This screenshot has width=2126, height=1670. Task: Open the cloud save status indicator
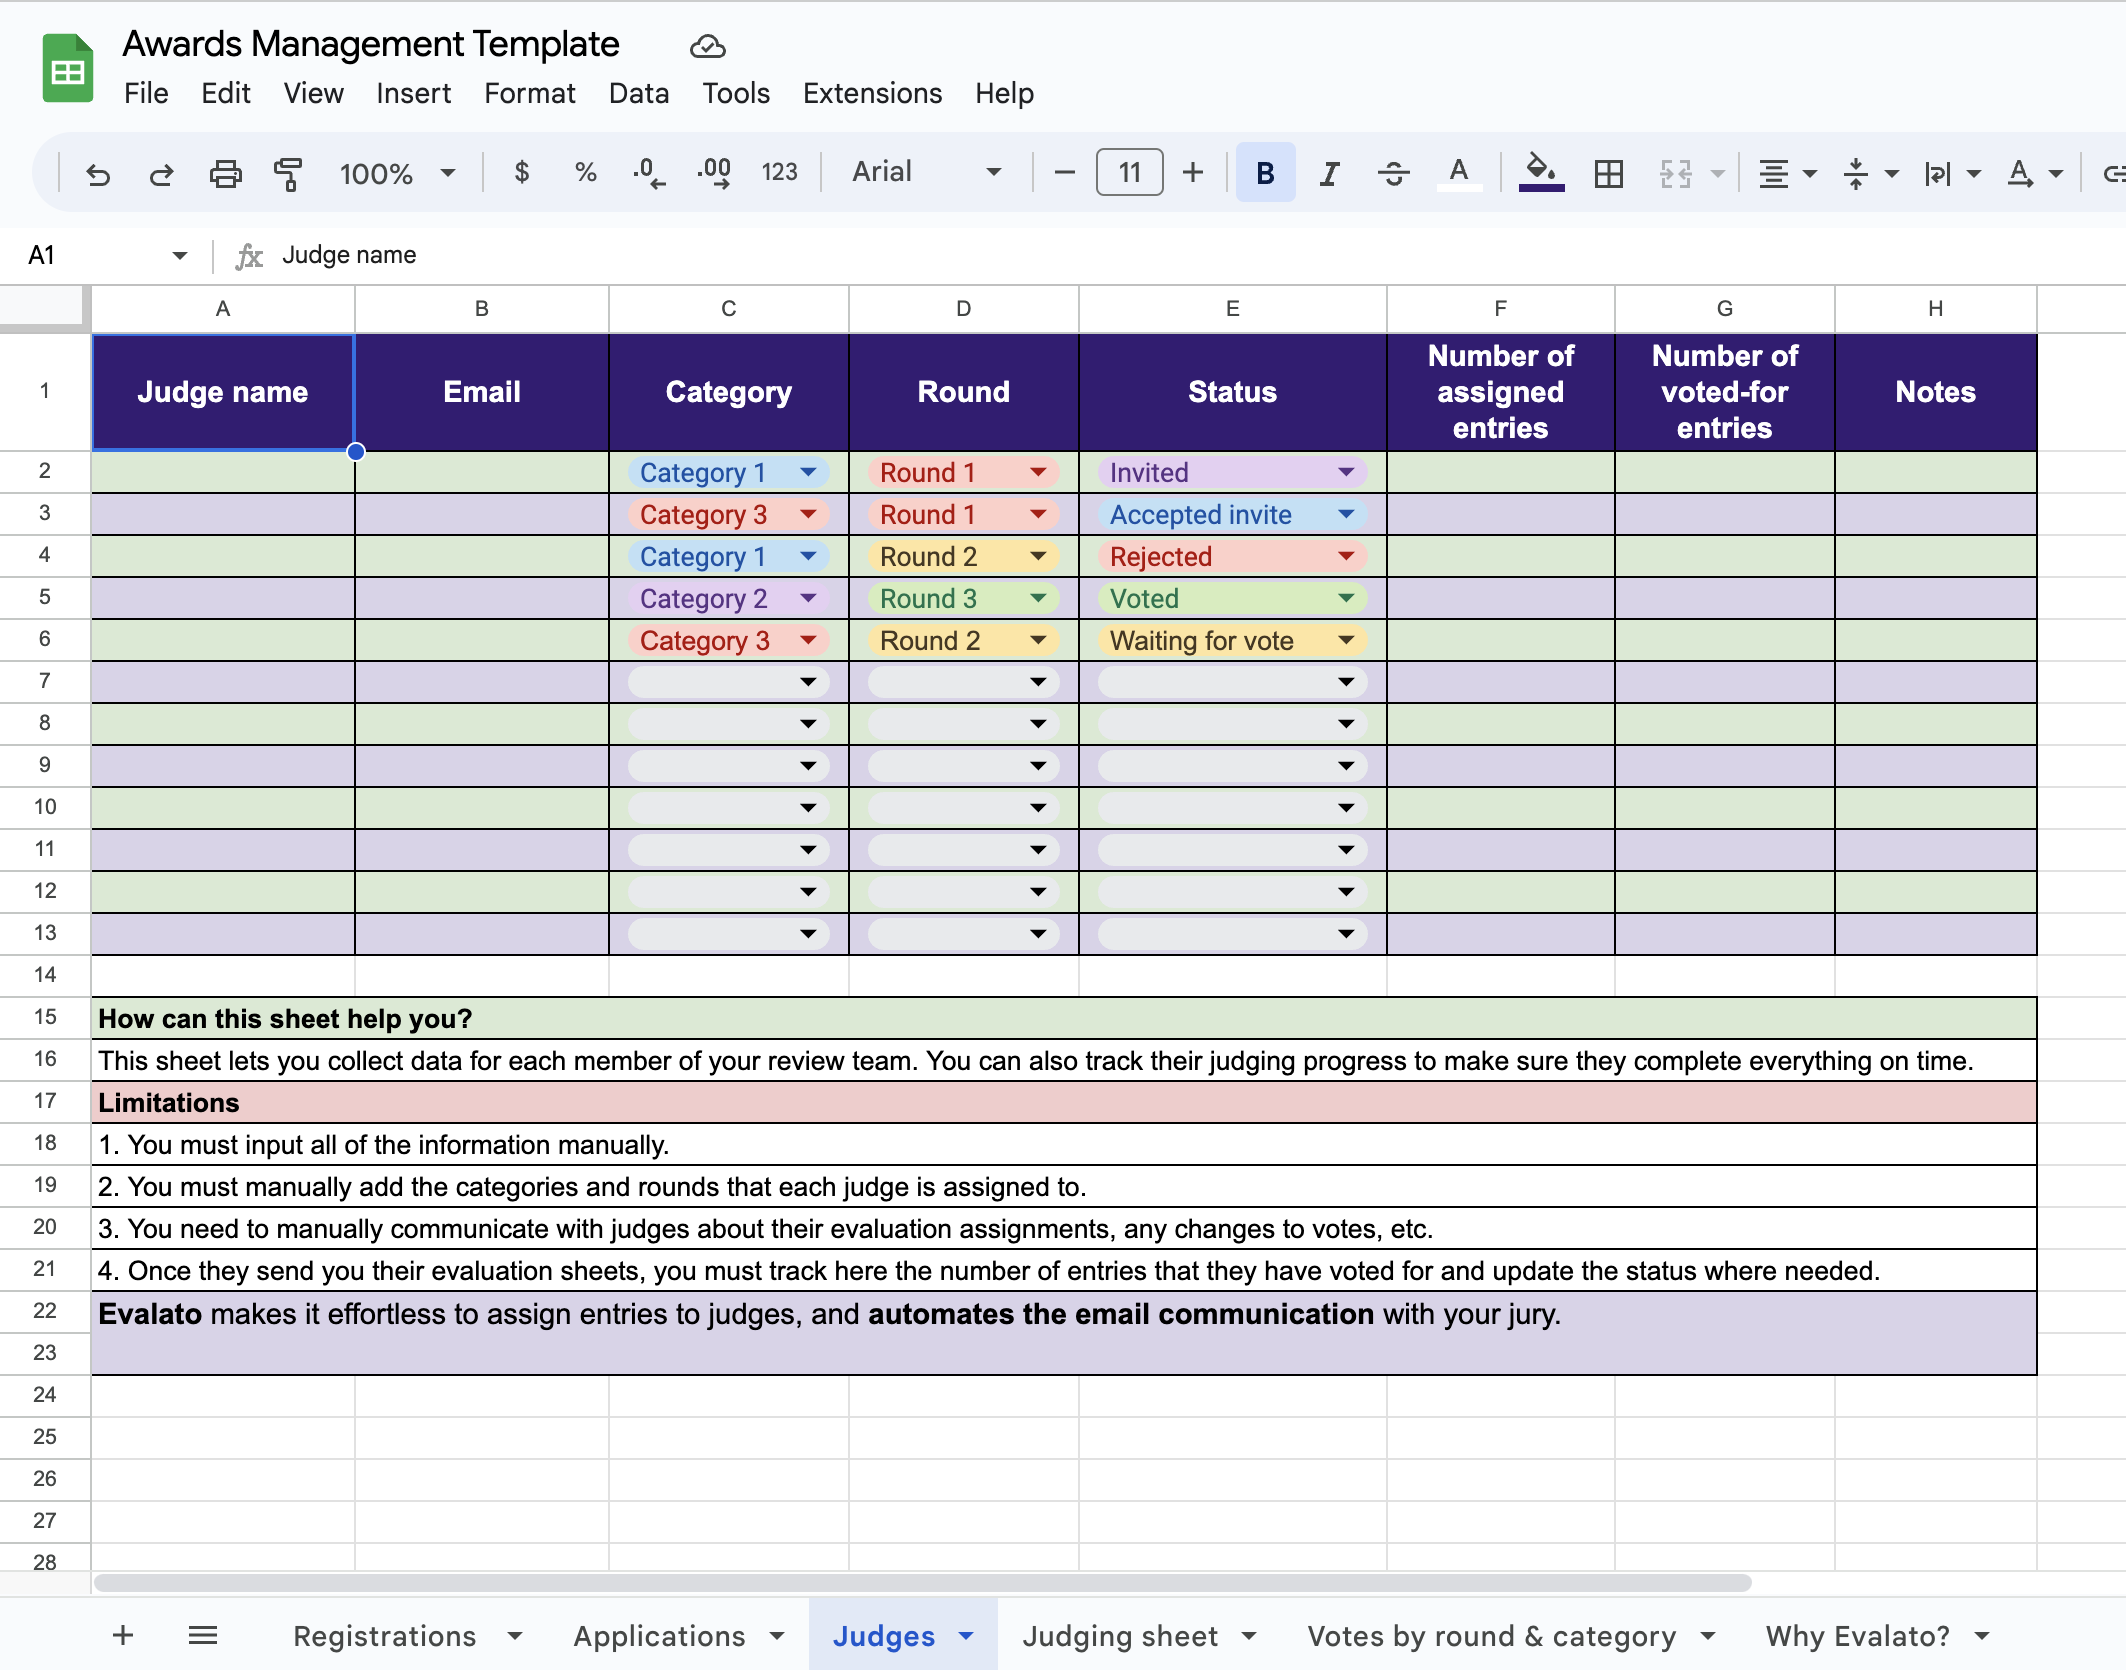click(707, 46)
